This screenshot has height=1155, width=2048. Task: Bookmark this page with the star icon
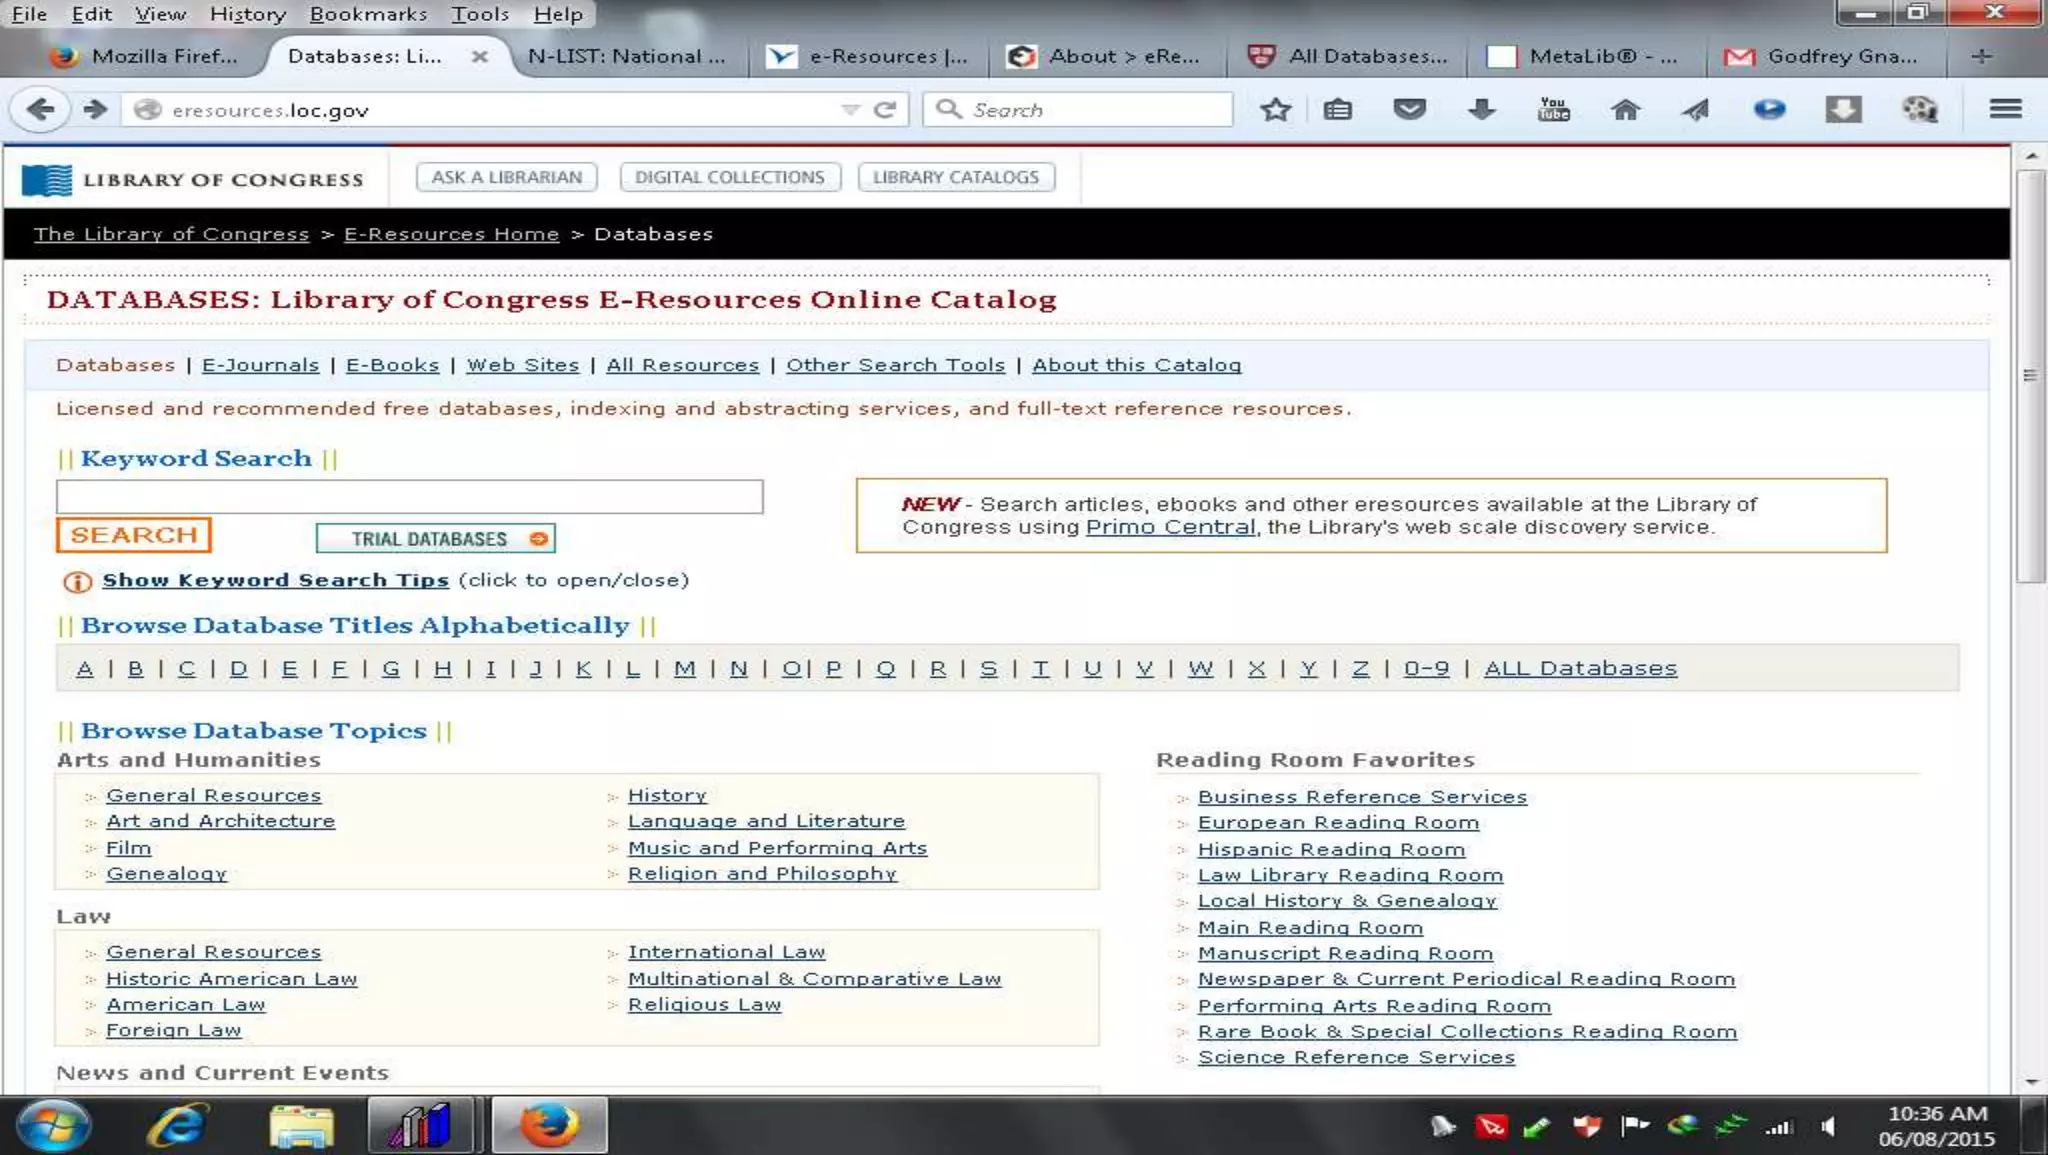coord(1275,110)
